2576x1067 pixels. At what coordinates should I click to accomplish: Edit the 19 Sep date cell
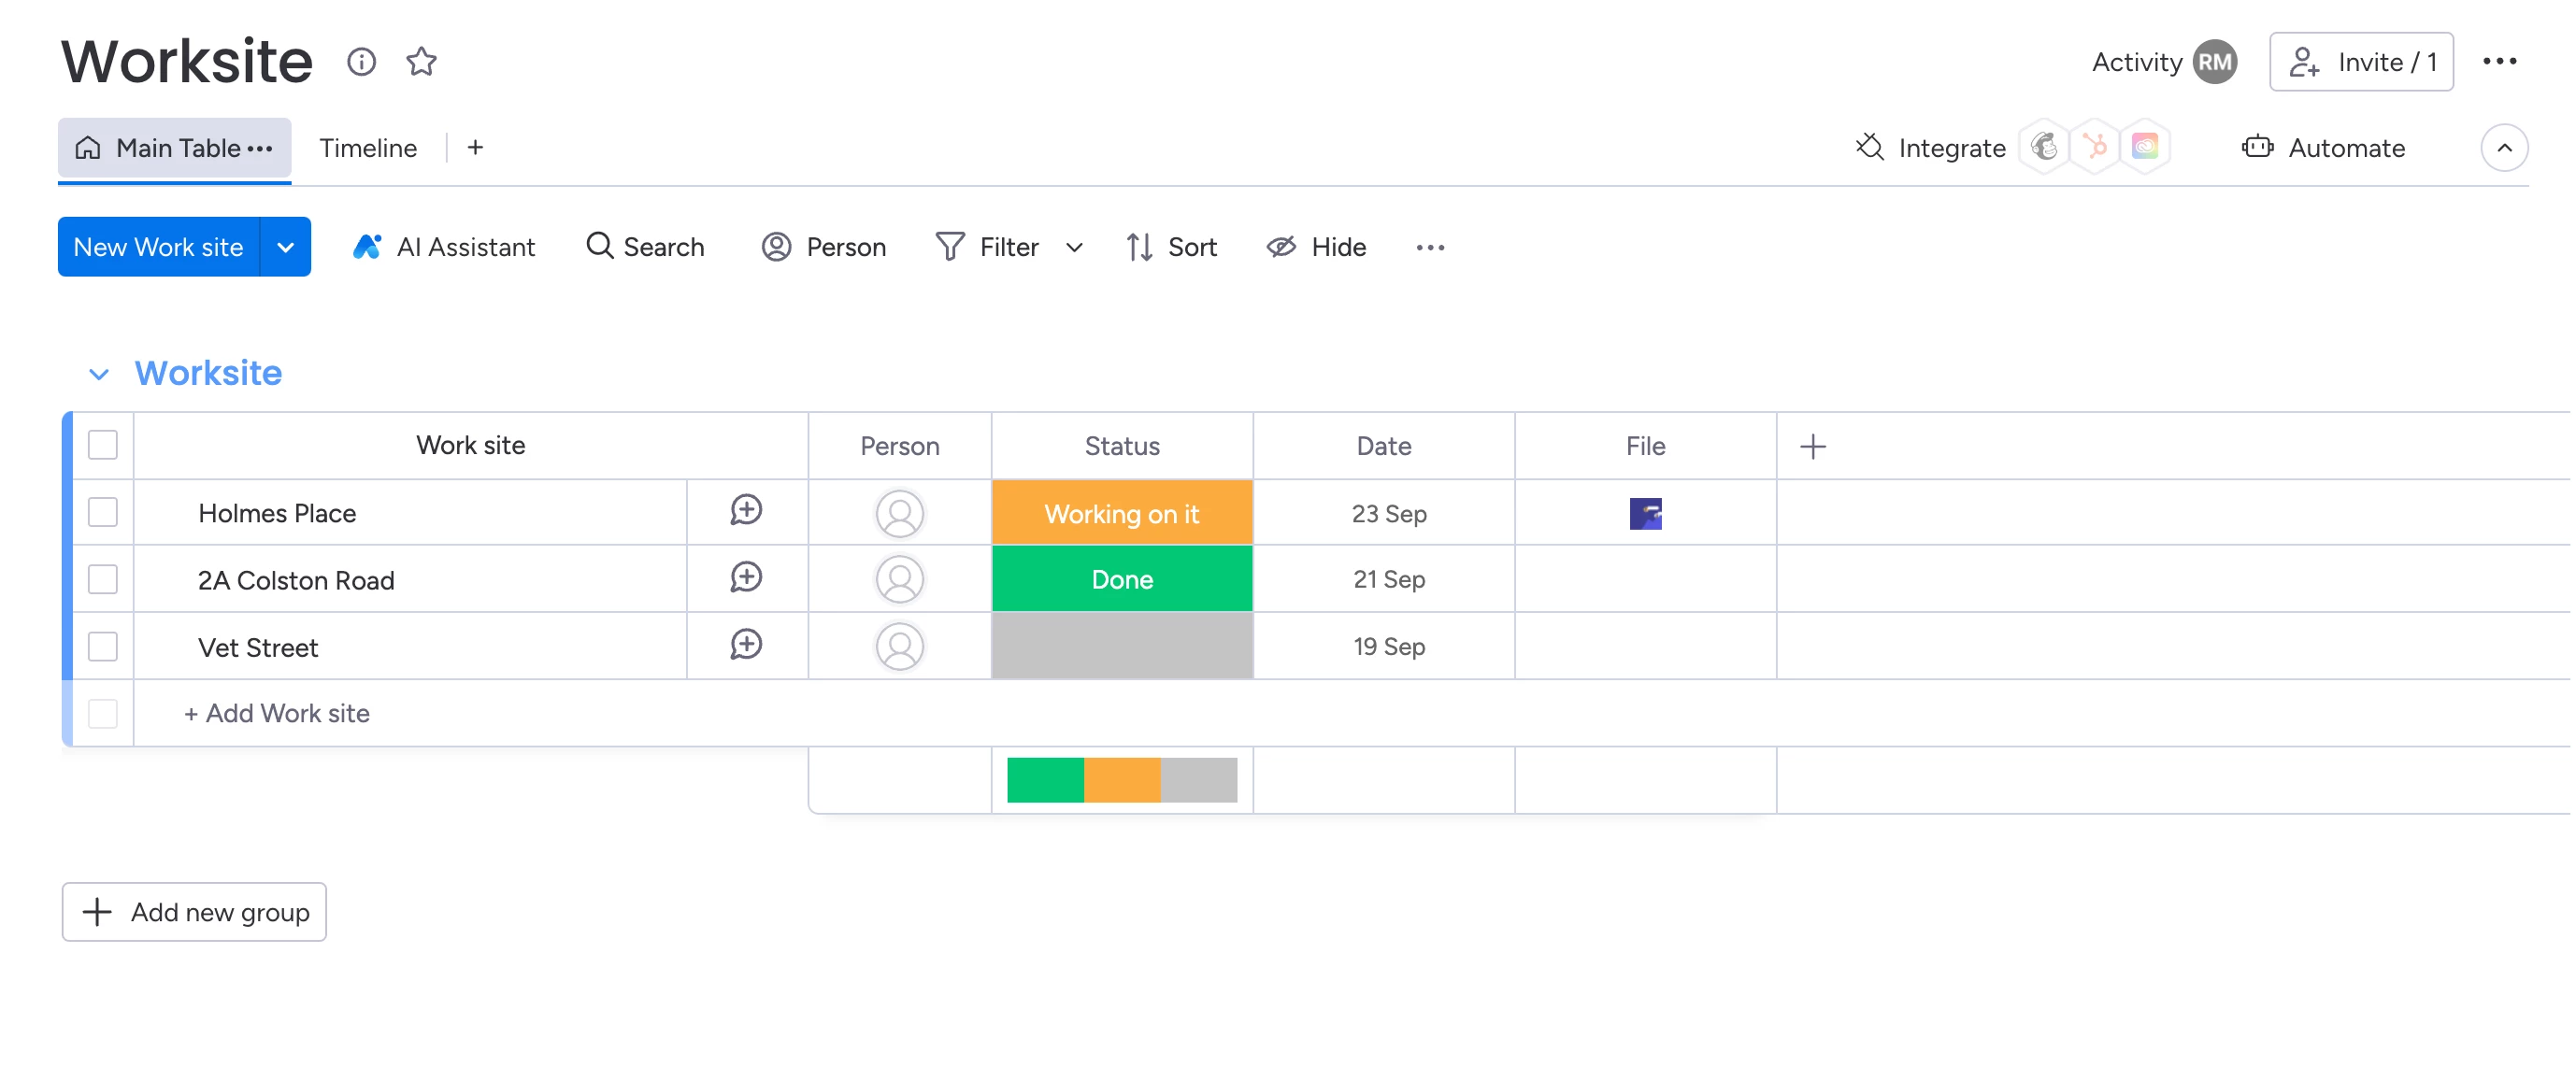coord(1384,646)
